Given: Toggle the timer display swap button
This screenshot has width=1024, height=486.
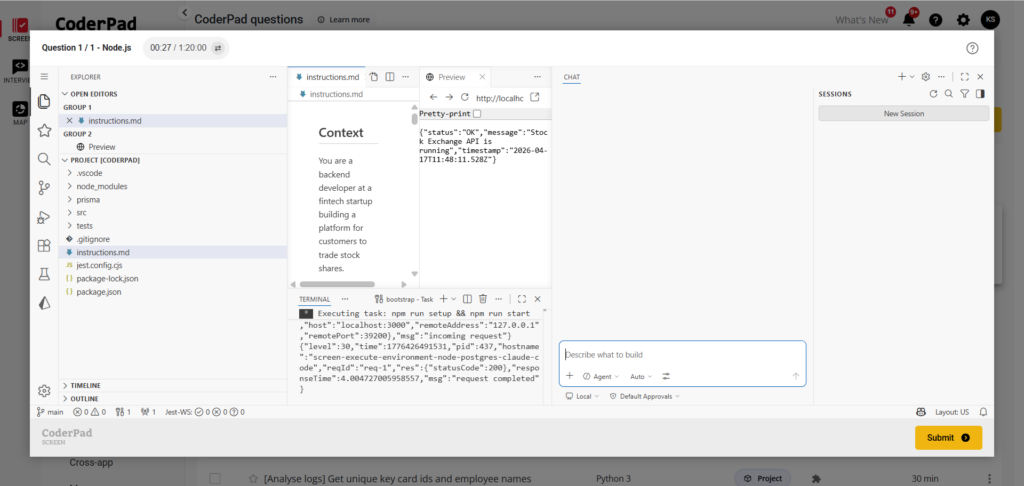Looking at the screenshot, I should pyautogui.click(x=218, y=48).
